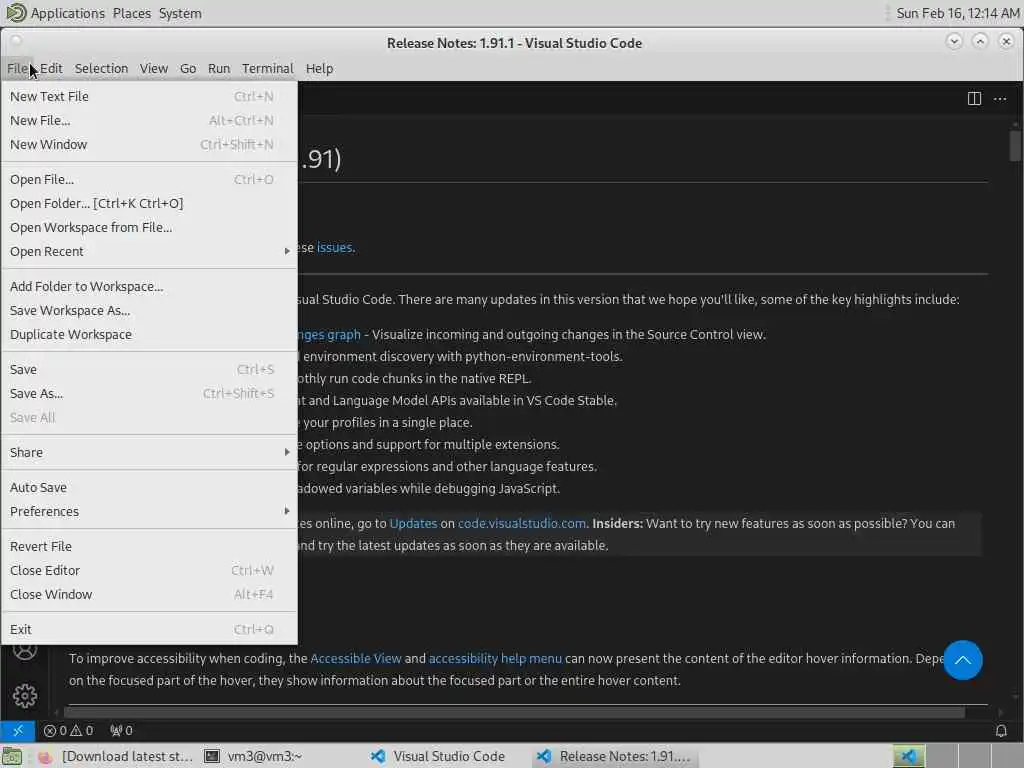Select New Window from File menu
The height and width of the screenshot is (768, 1024).
150,144
